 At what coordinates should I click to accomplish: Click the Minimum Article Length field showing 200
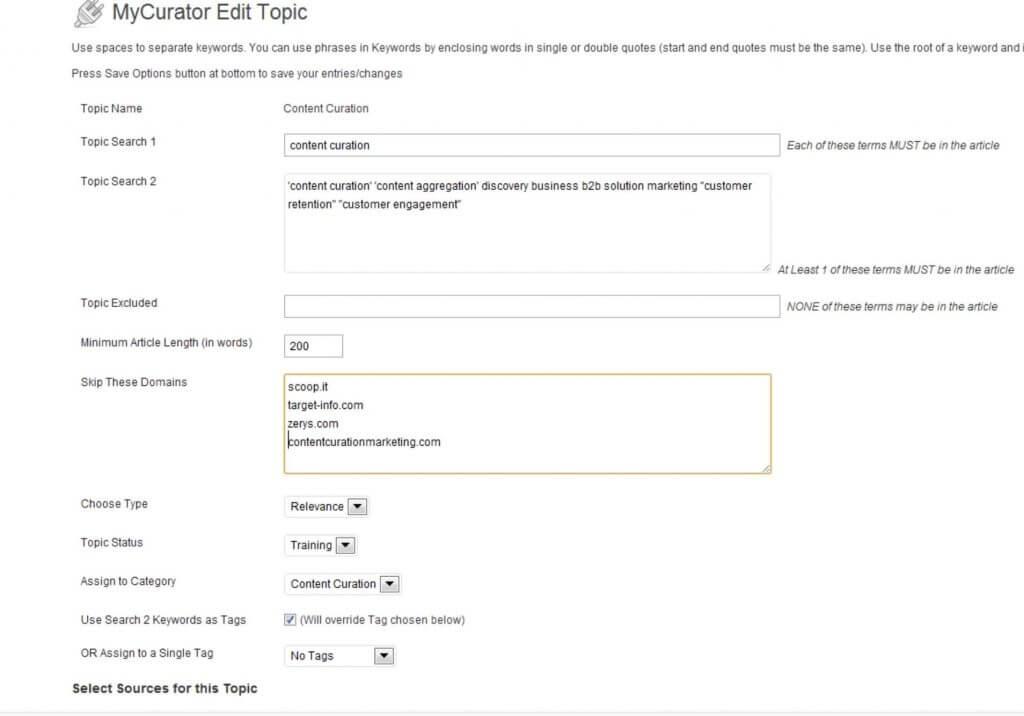[313, 346]
